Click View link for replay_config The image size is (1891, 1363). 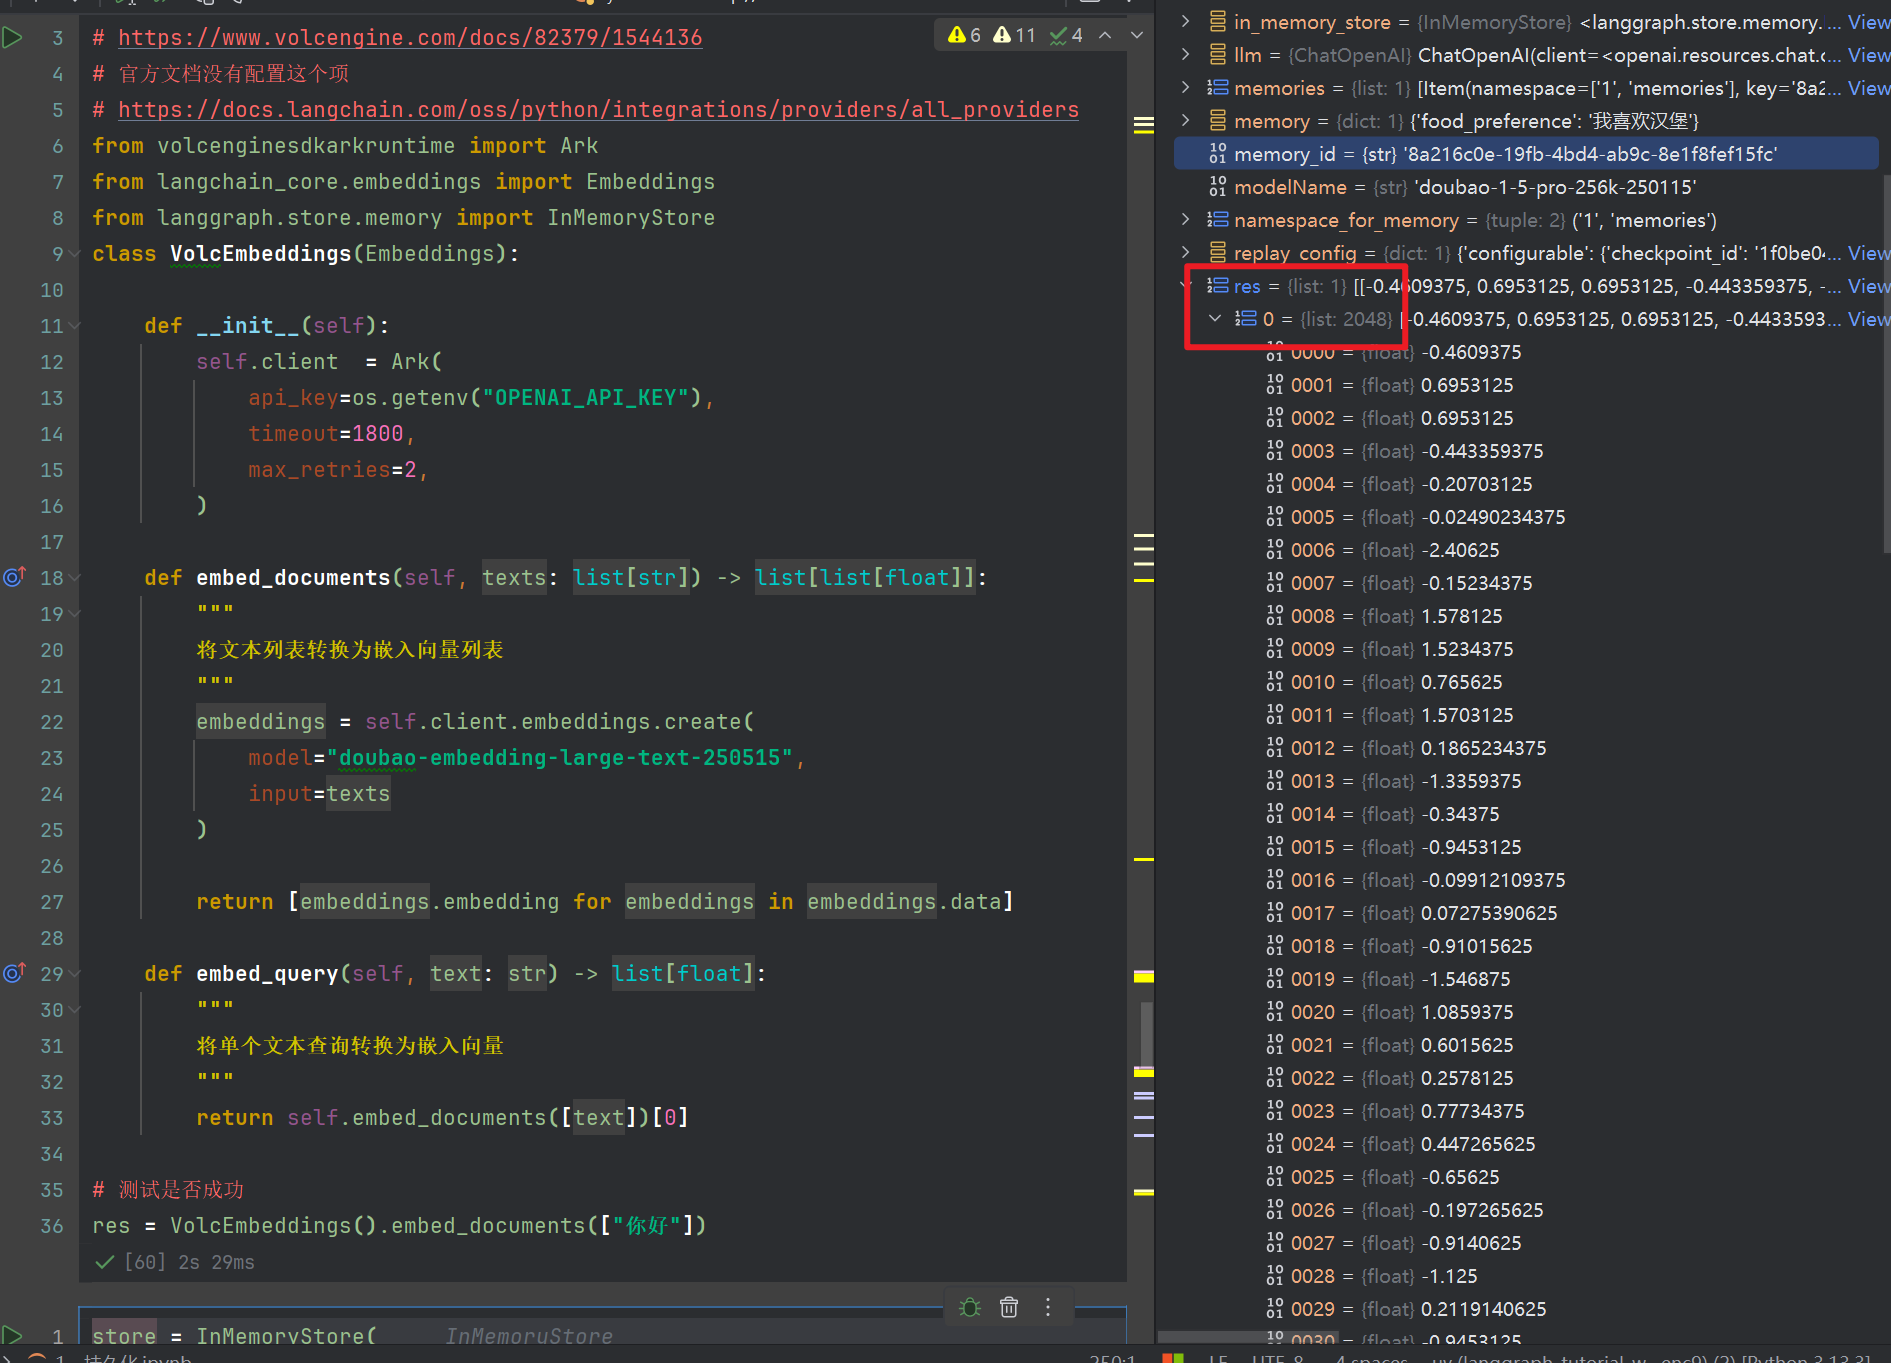(x=1868, y=252)
